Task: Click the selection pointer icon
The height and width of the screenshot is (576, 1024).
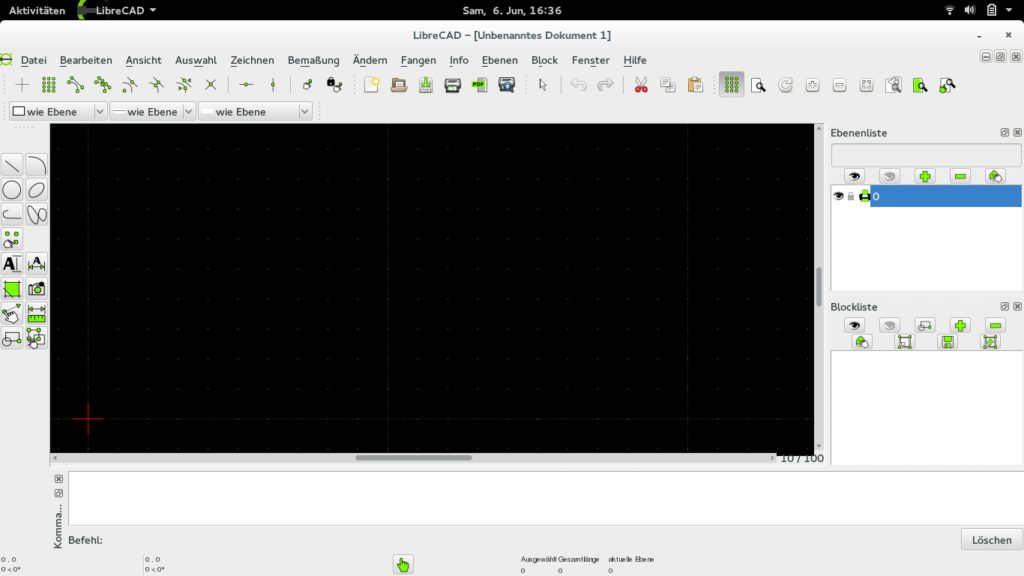Action: click(542, 85)
